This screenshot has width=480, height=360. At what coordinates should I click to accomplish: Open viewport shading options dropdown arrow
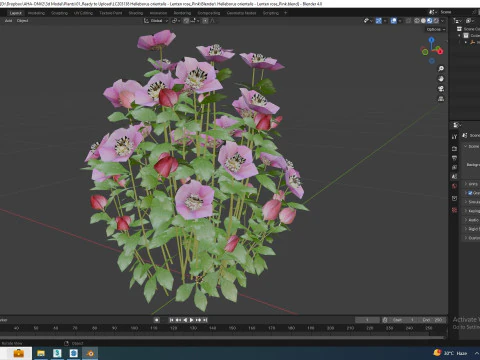pos(443,21)
